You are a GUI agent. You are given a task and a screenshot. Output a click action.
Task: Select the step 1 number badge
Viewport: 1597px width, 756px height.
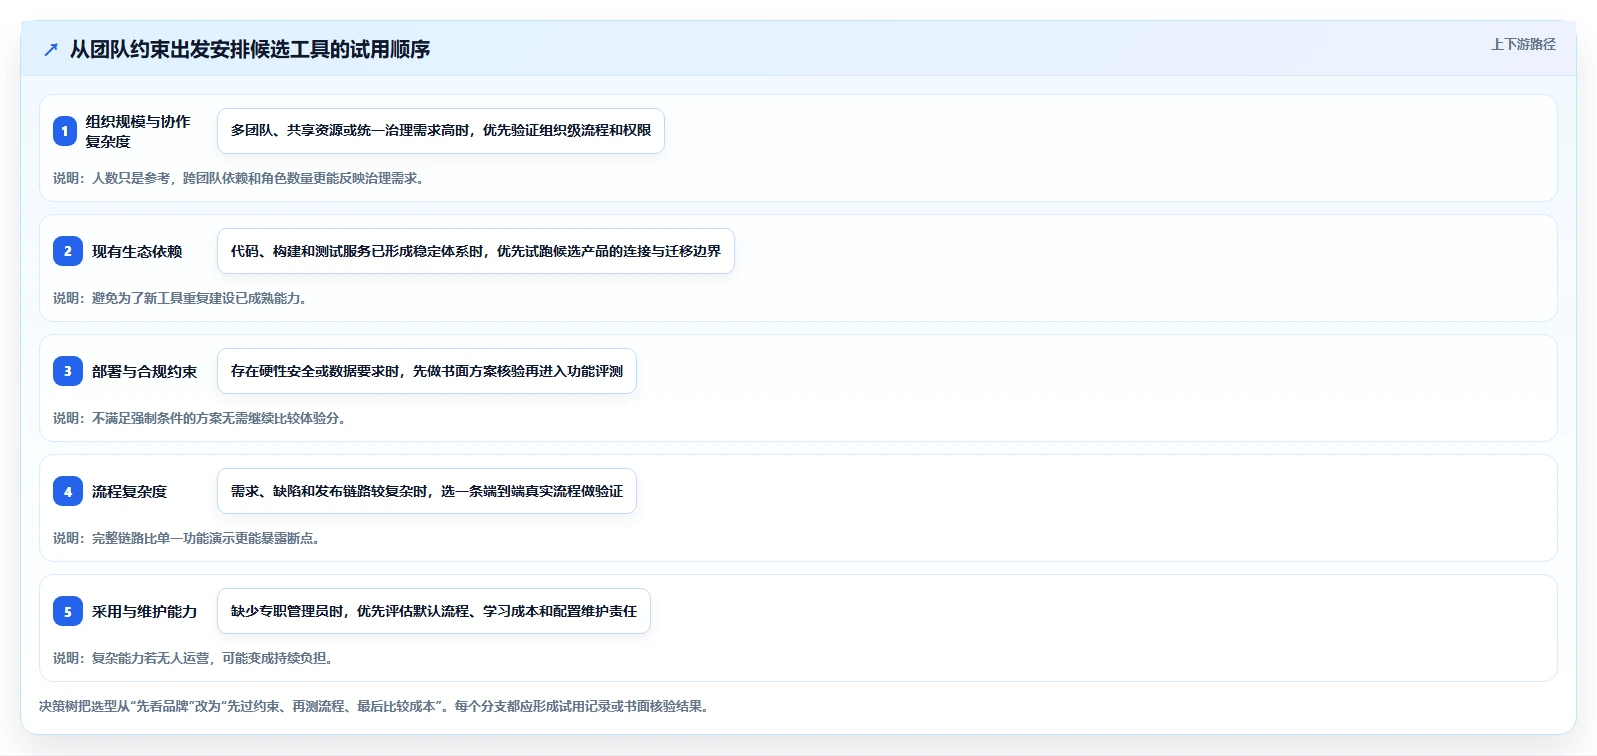(65, 131)
